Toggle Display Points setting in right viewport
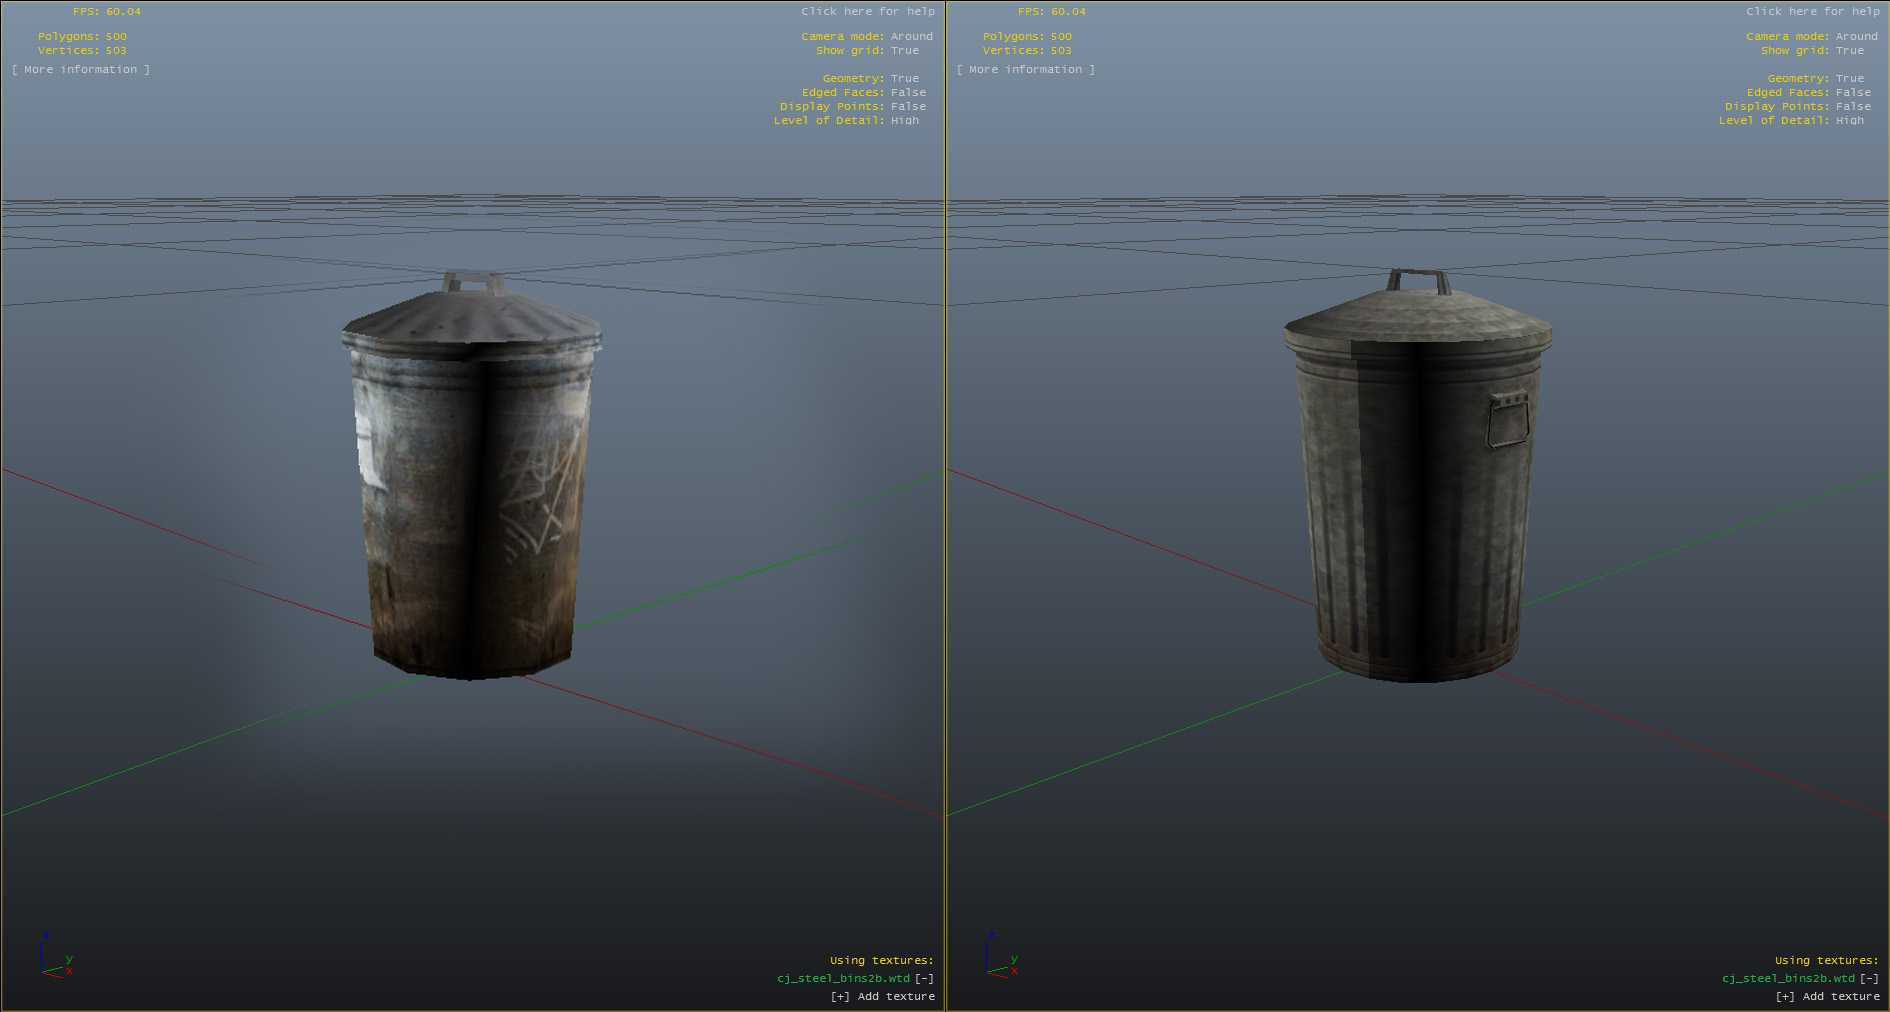1890x1012 pixels. 1853,107
